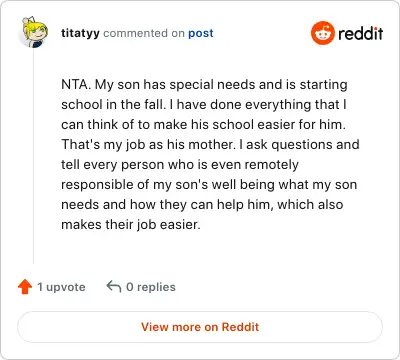Viewport: 400px width, 360px height.
Task: Click the "commented on" header text
Action: tap(144, 33)
